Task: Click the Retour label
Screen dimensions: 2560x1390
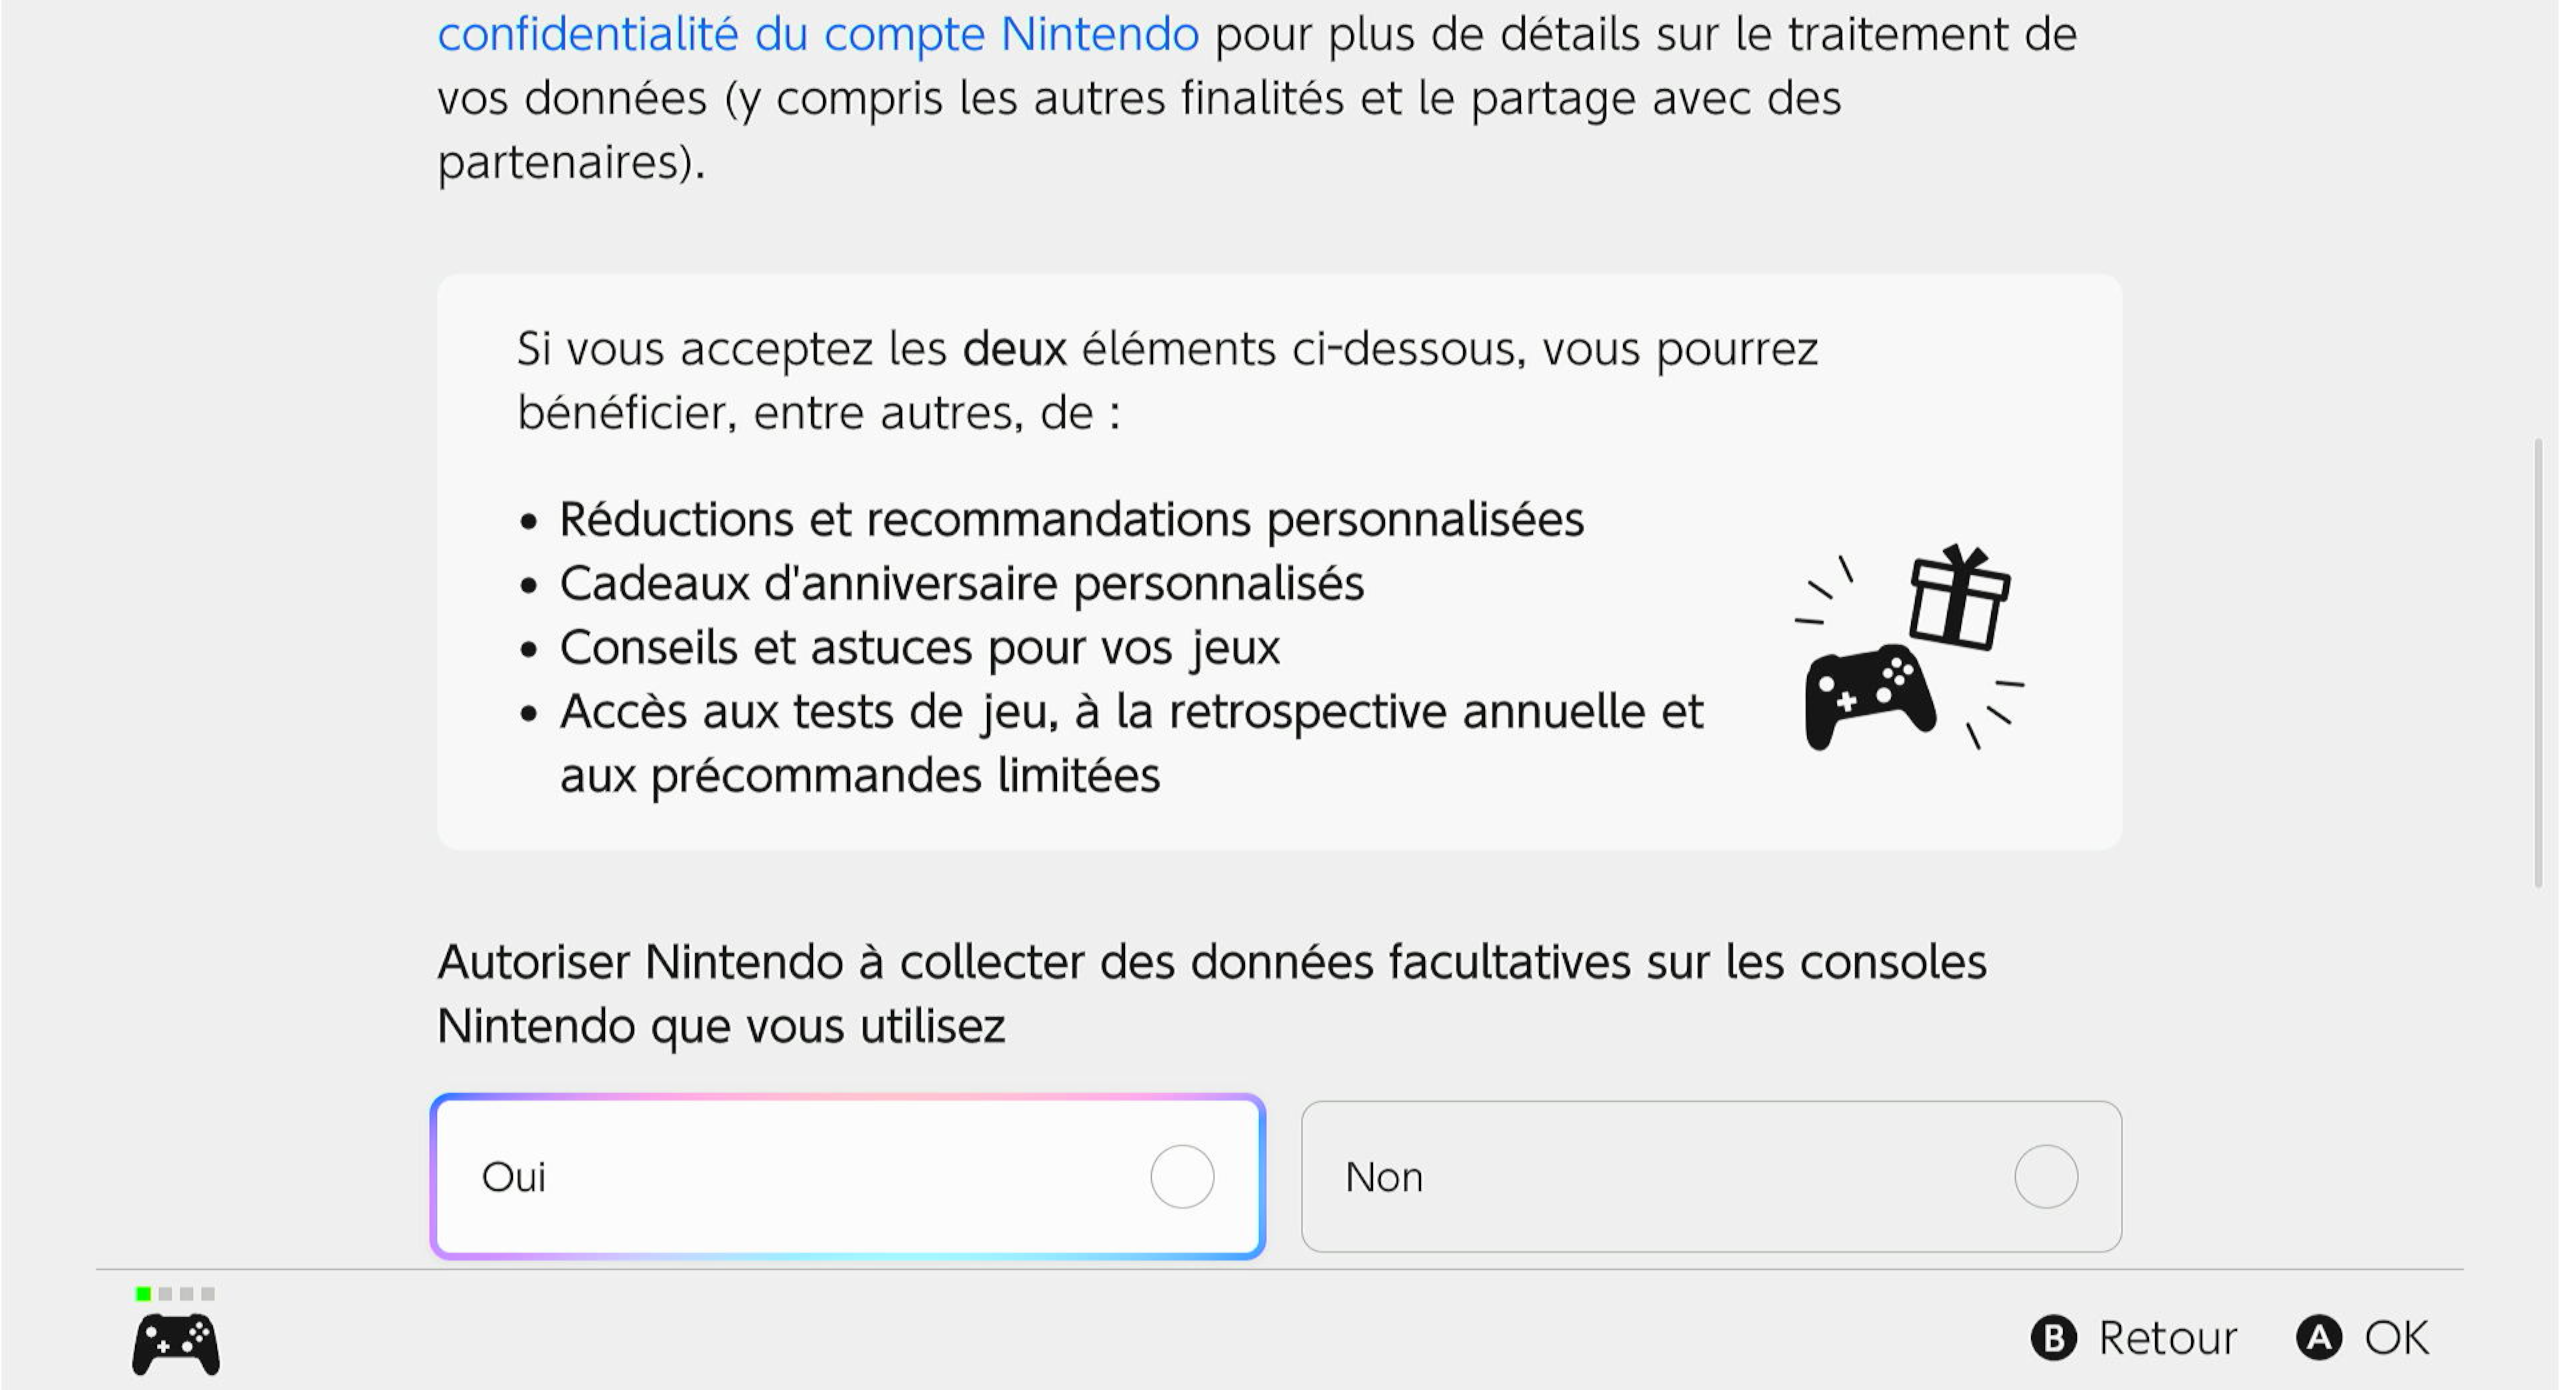Action: point(2166,1338)
